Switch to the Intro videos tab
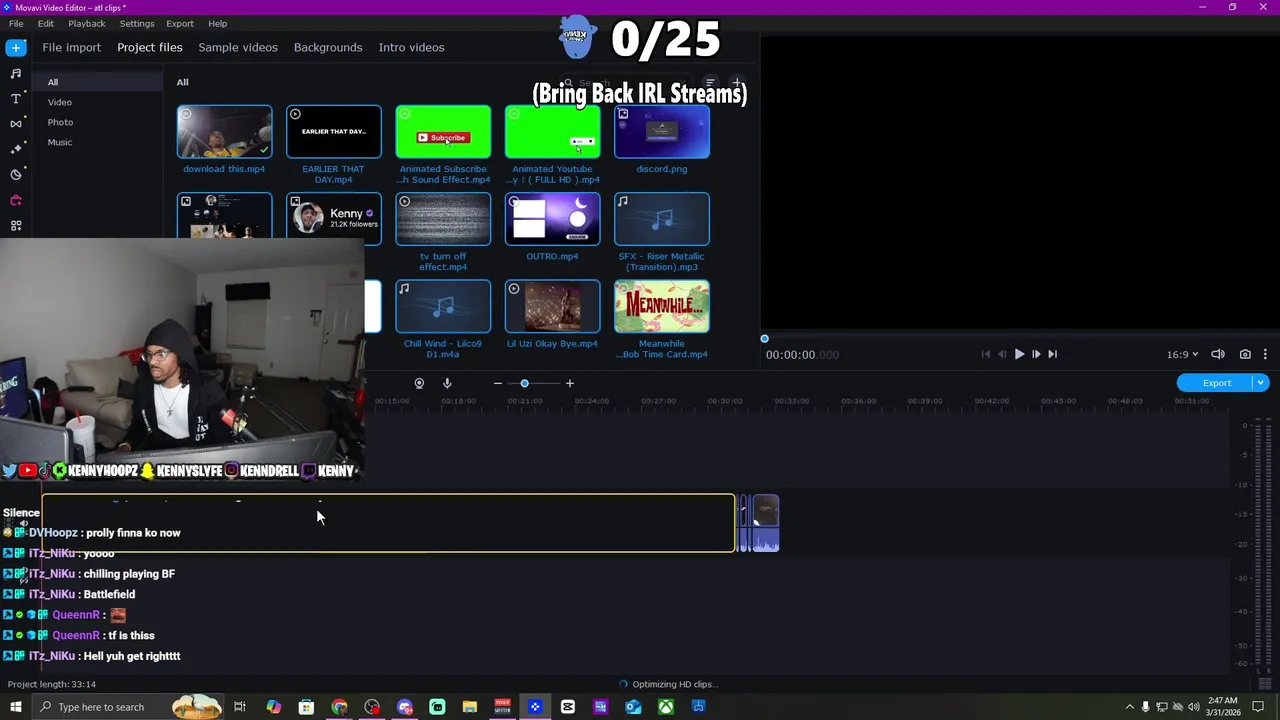Screen dimensions: 1280x720 click(411, 47)
